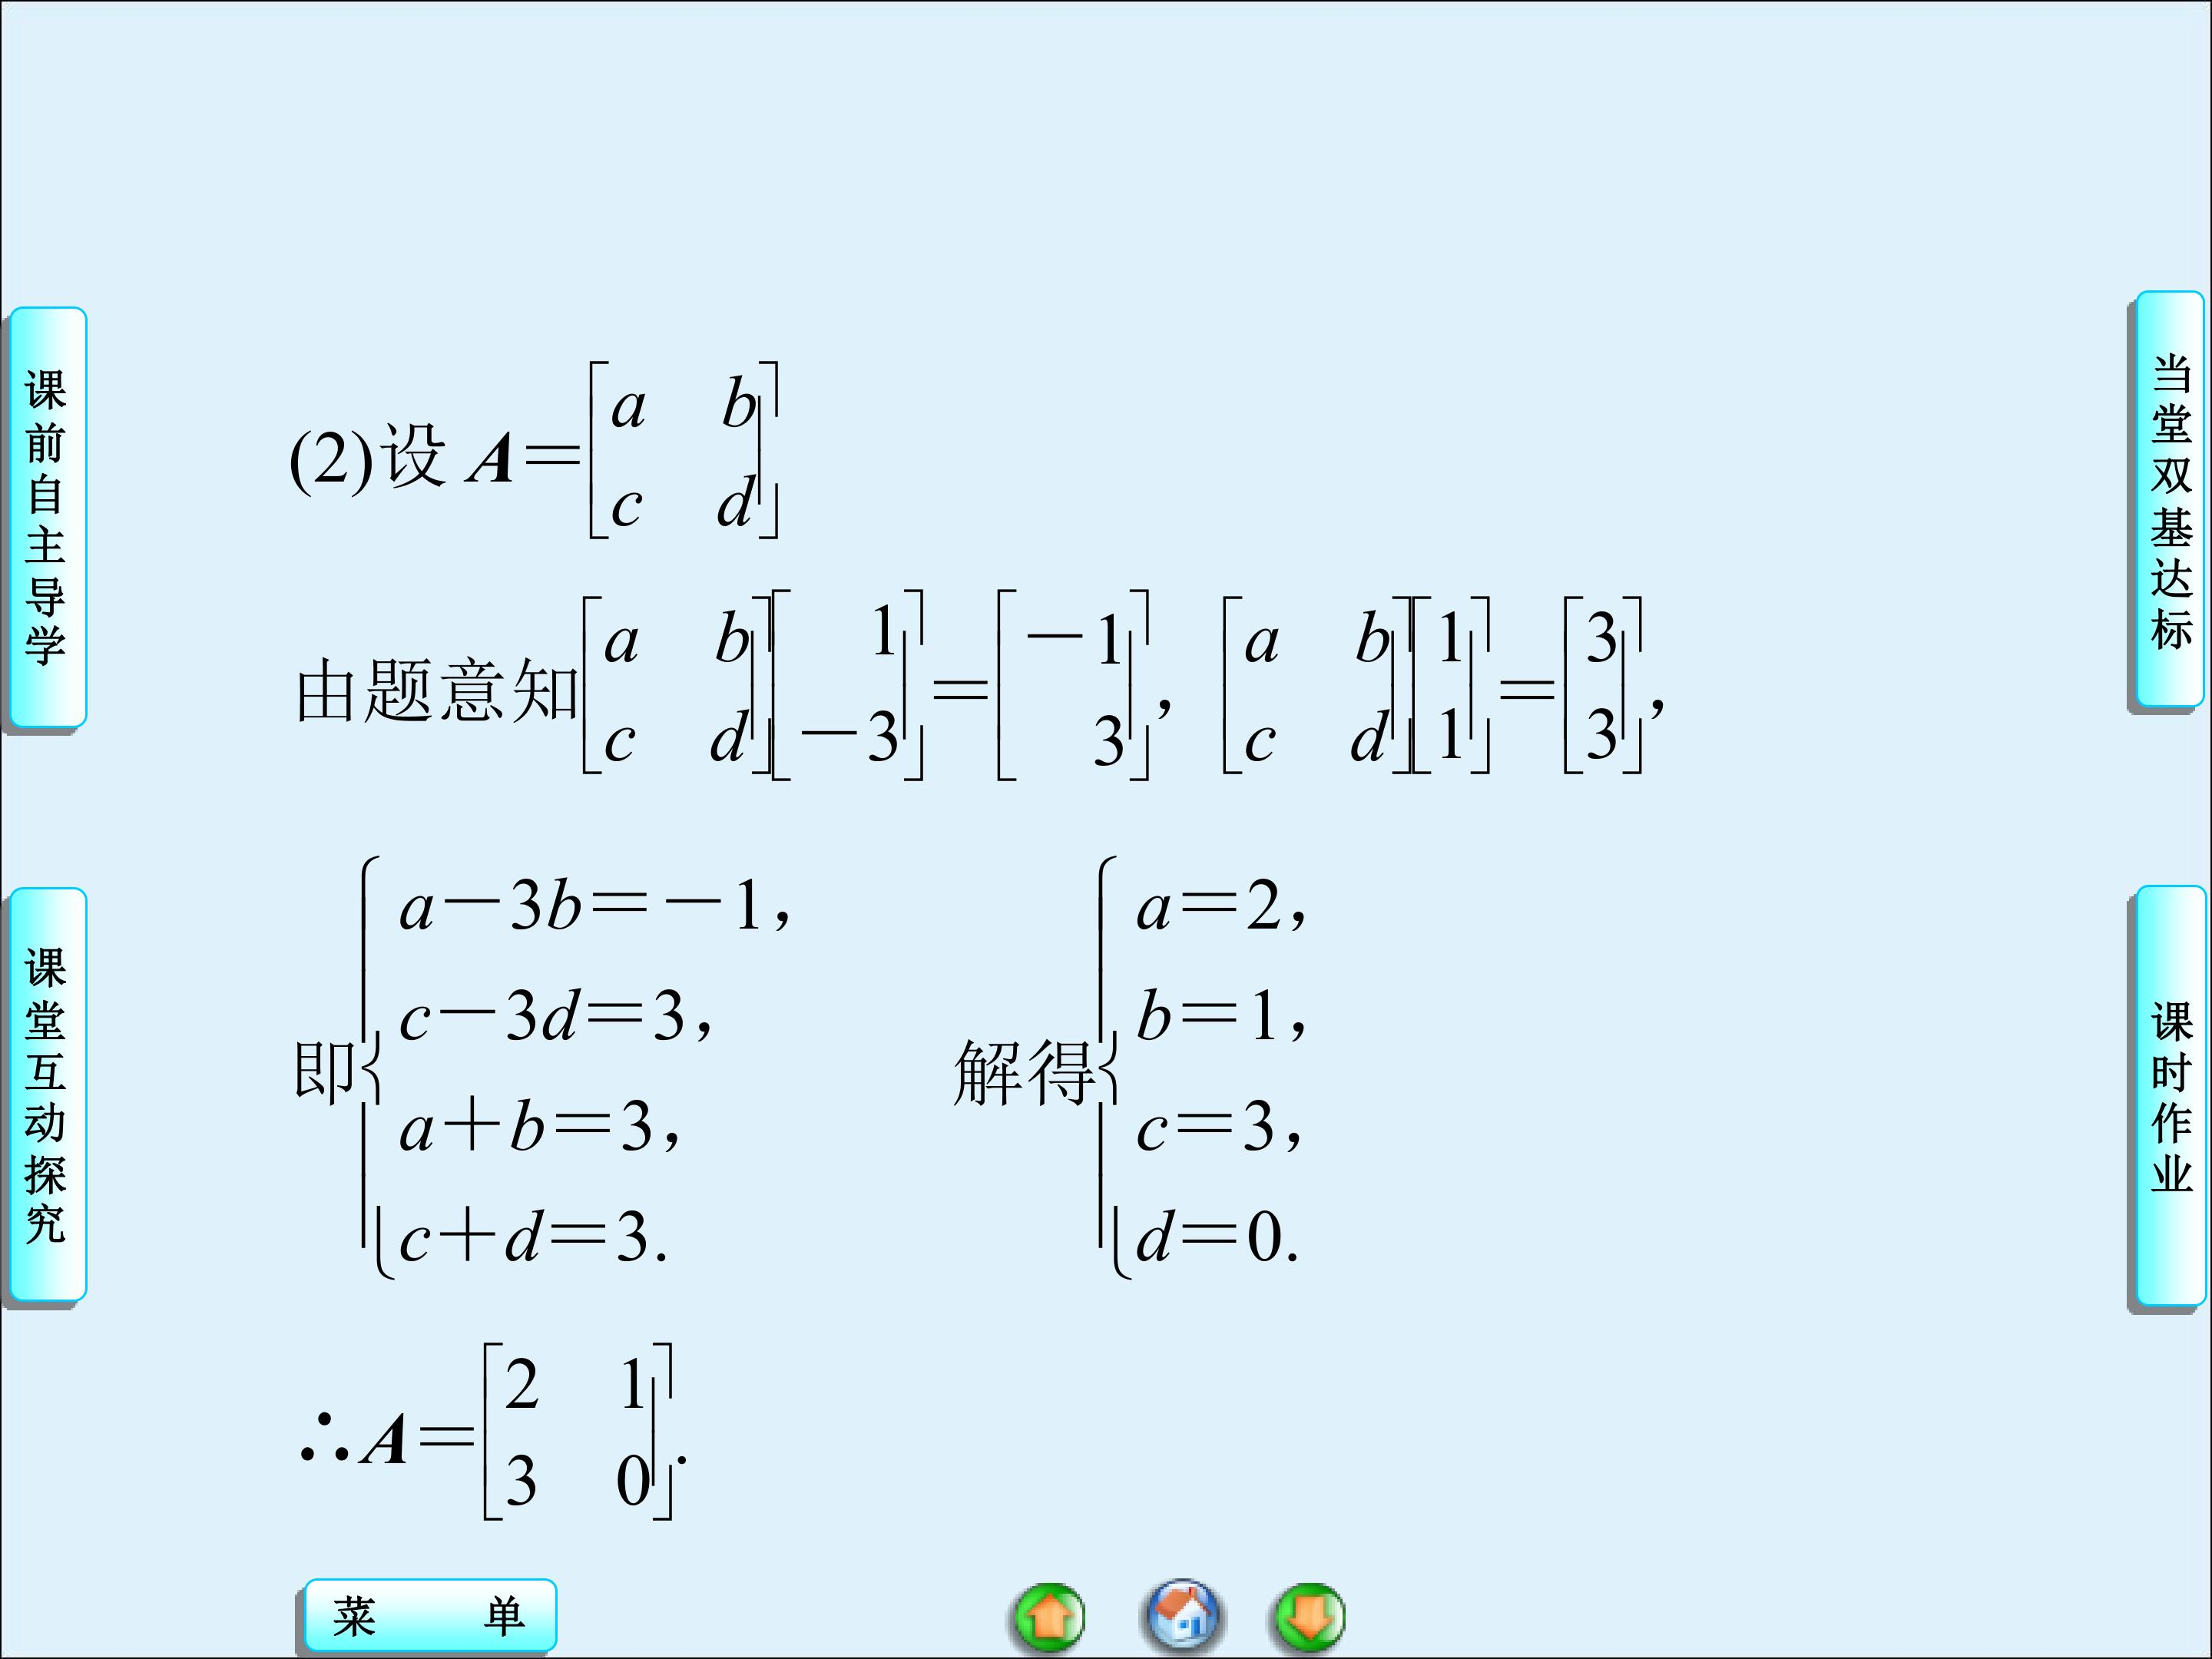
Task: Click the equation a+b=3
Action: (539, 1128)
